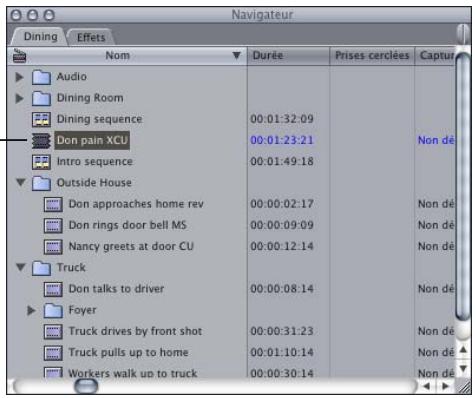The image size is (476, 398).
Task: Click the vertical scrollbar thumb
Action: pyautogui.click(x=463, y=187)
